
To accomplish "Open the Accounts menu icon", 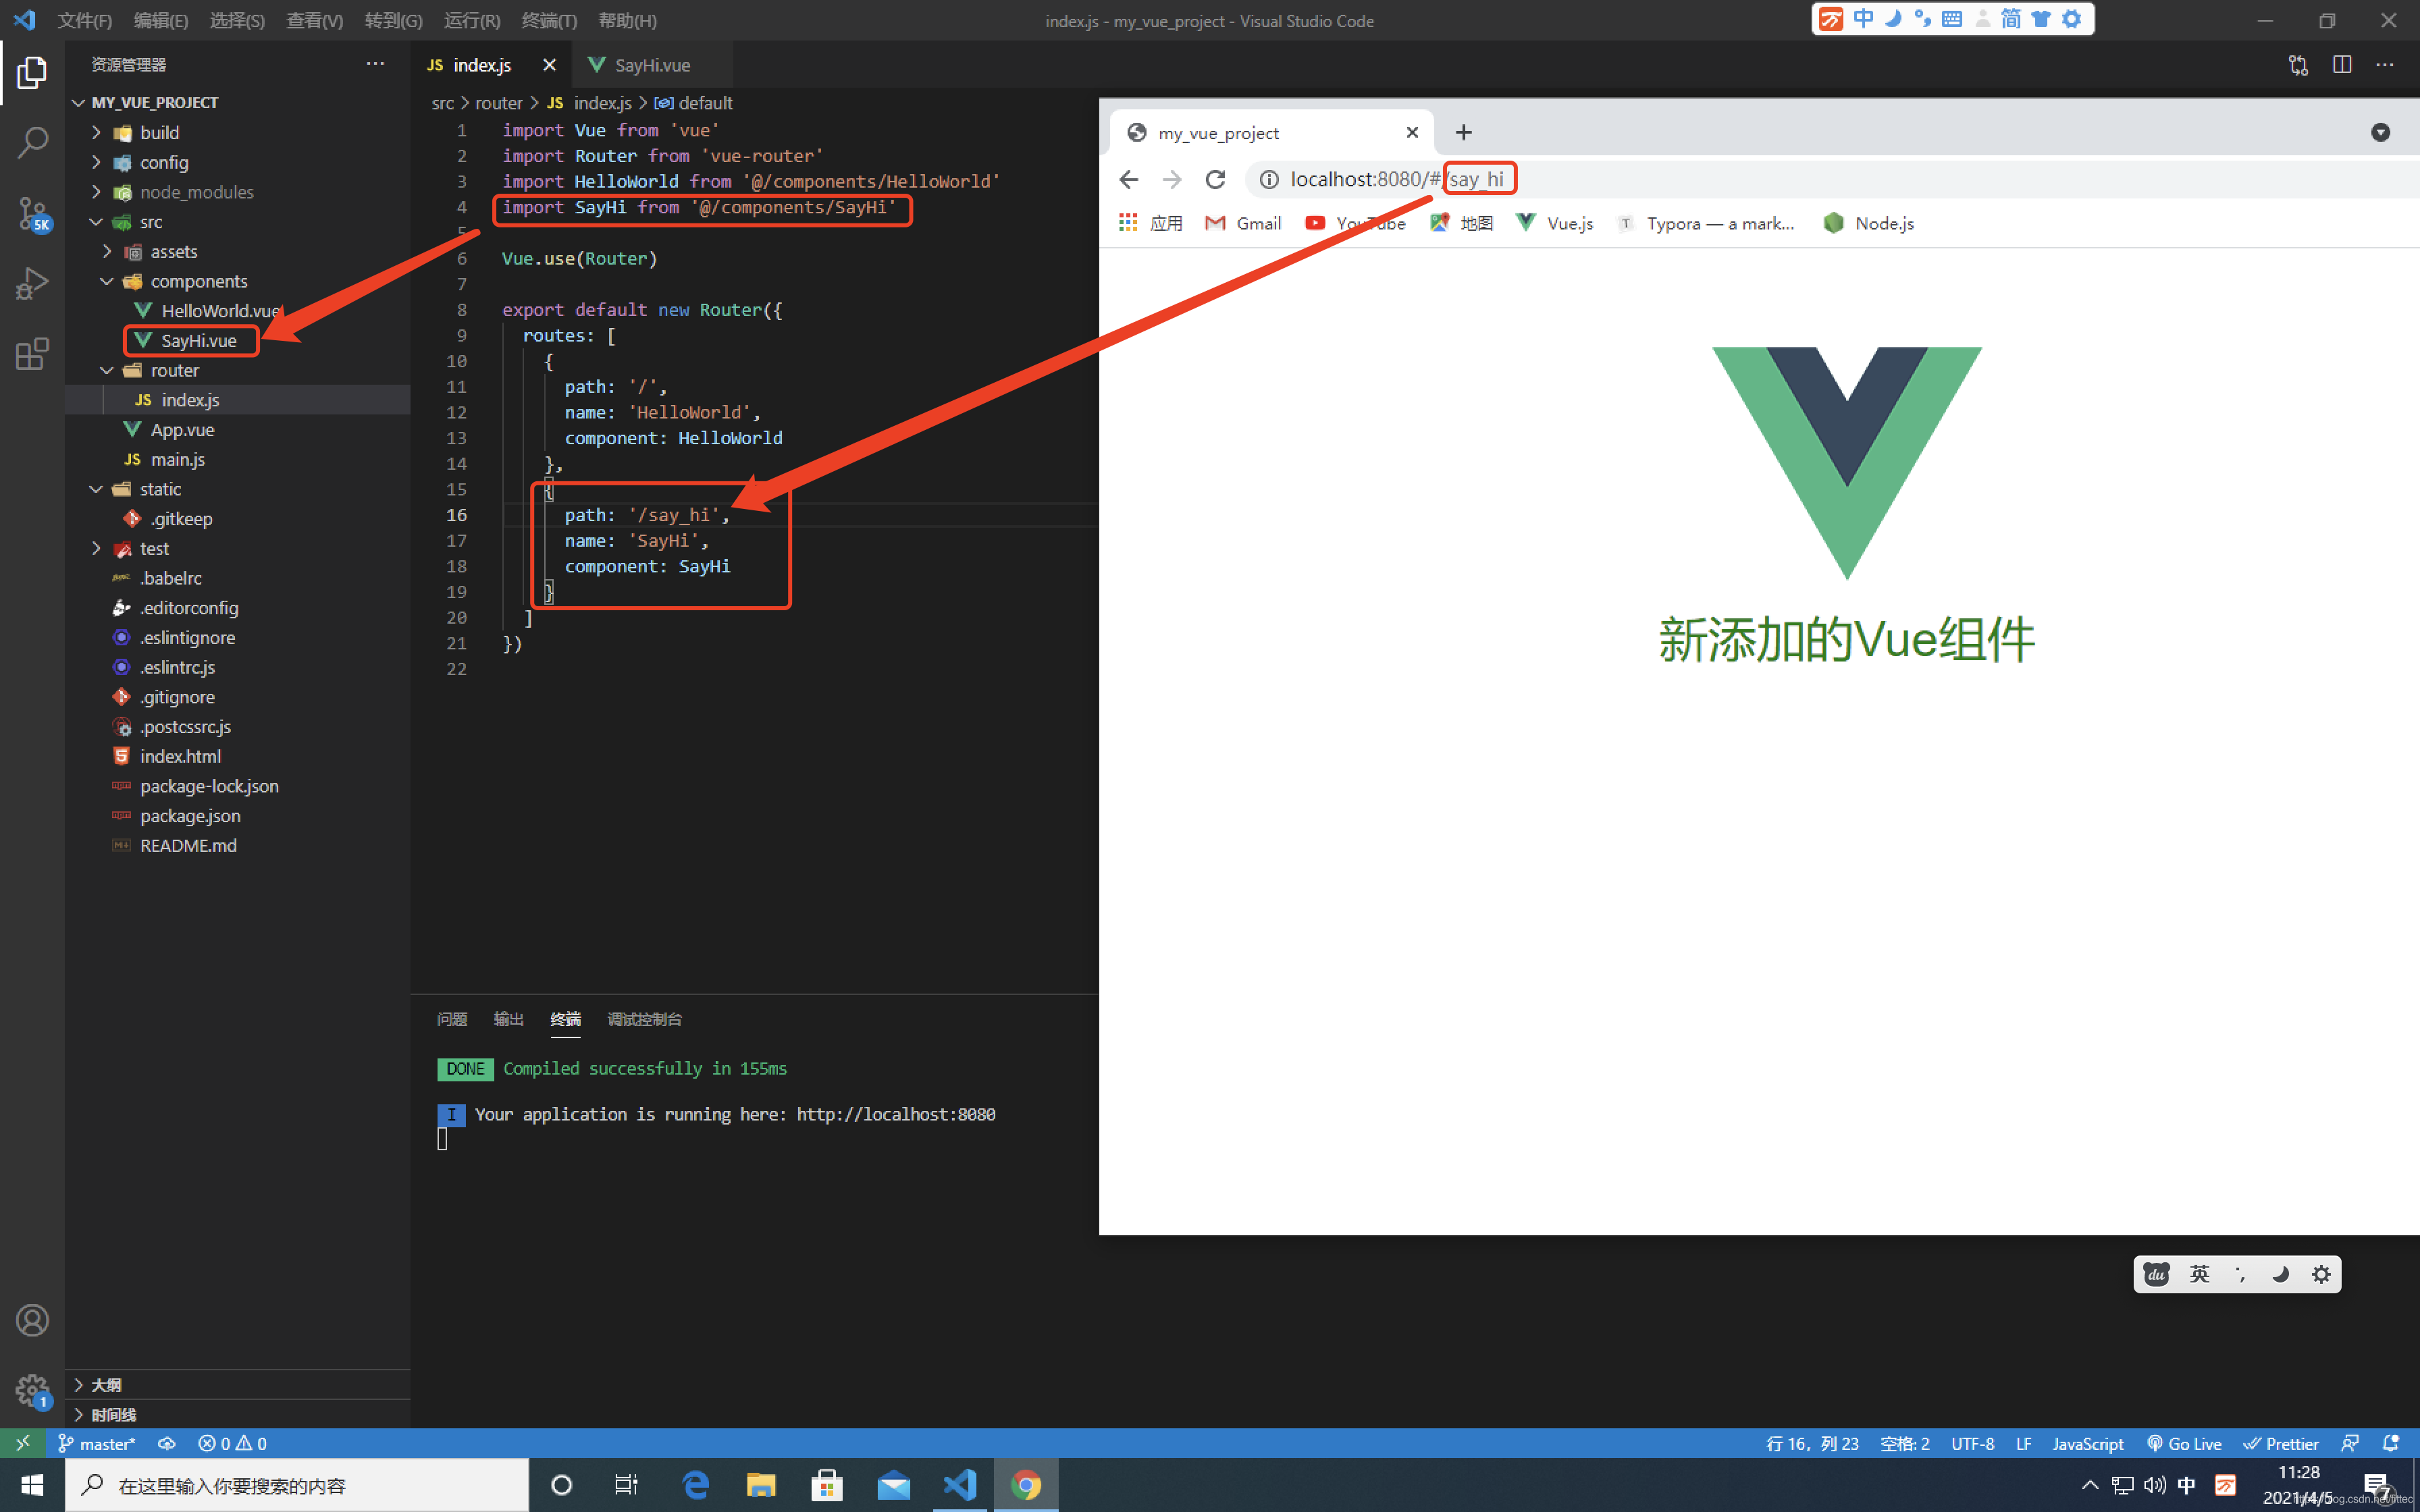I will 32,1320.
